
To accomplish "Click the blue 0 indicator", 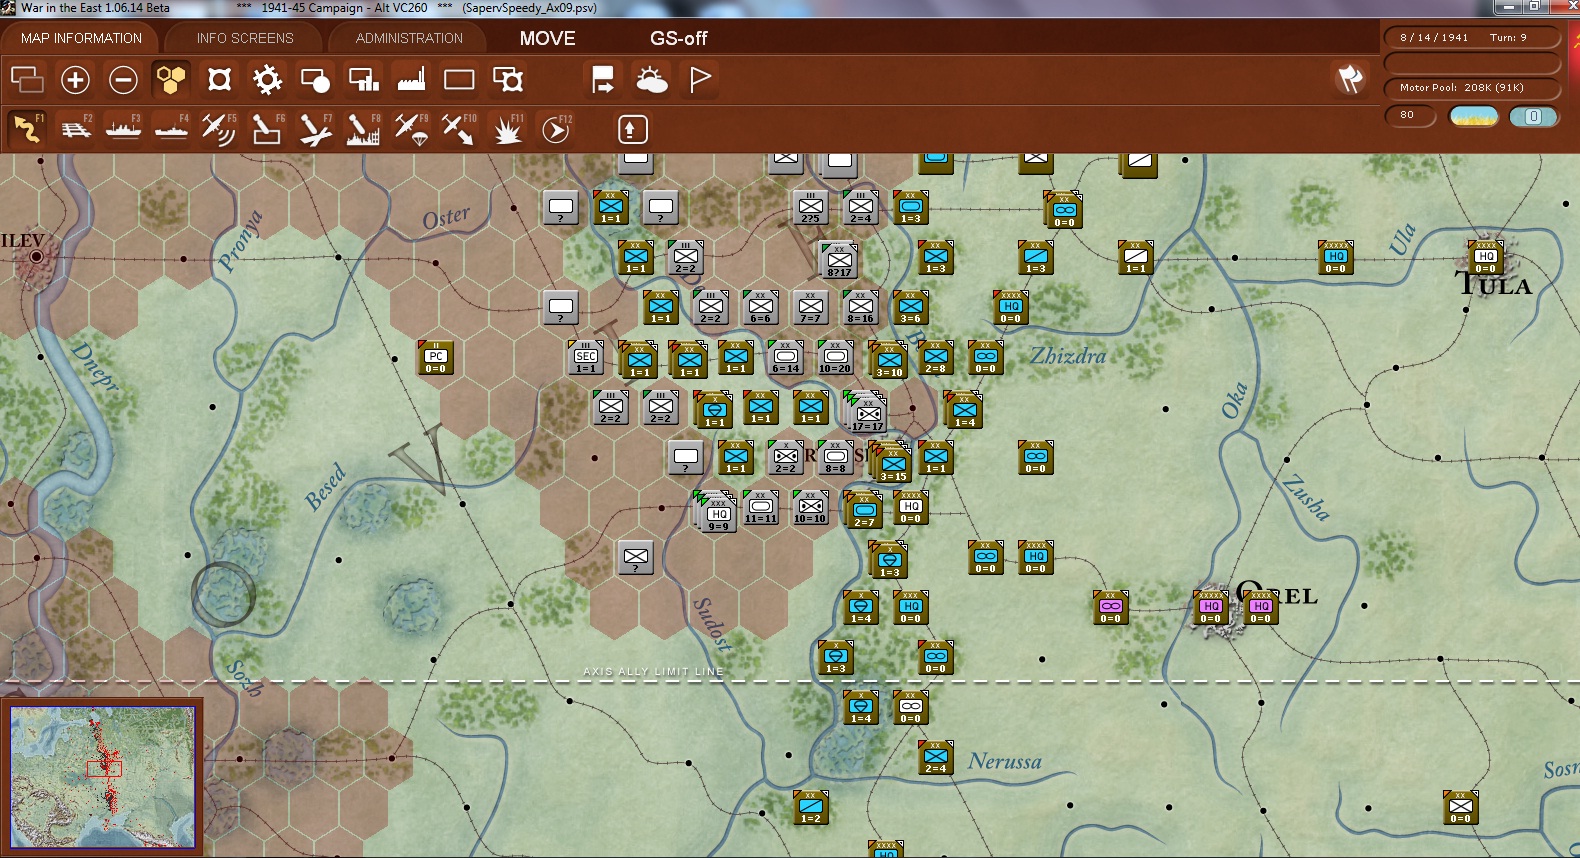I will (x=1533, y=116).
